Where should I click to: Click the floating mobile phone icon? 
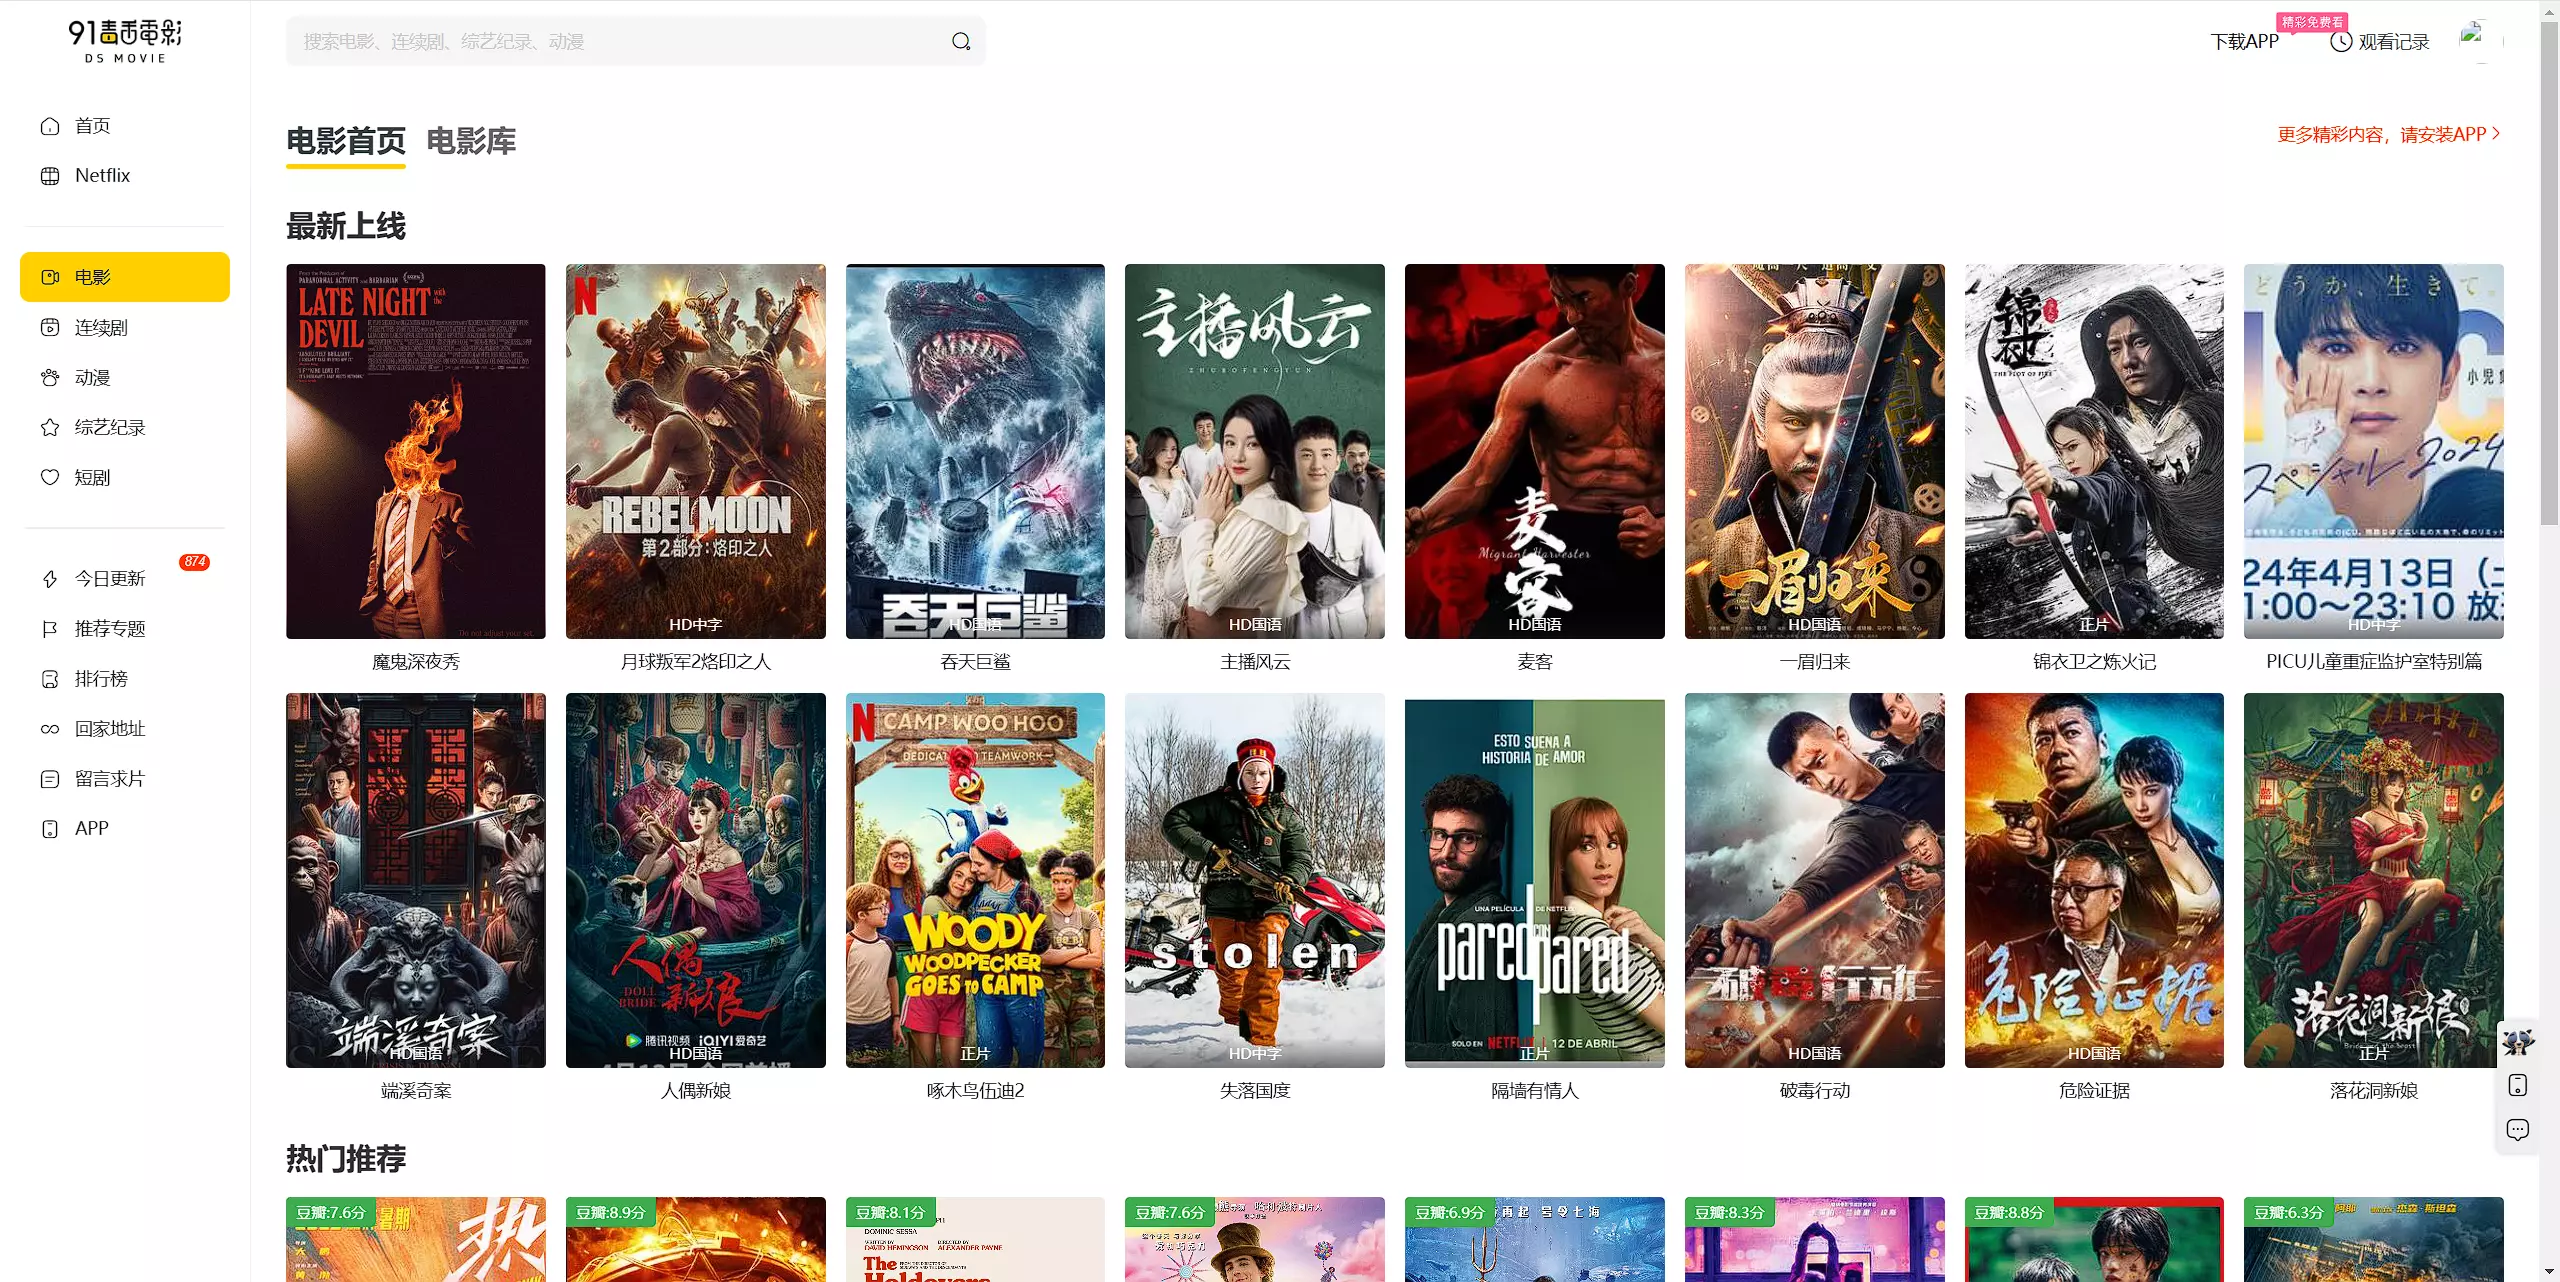pyautogui.click(x=2517, y=1086)
